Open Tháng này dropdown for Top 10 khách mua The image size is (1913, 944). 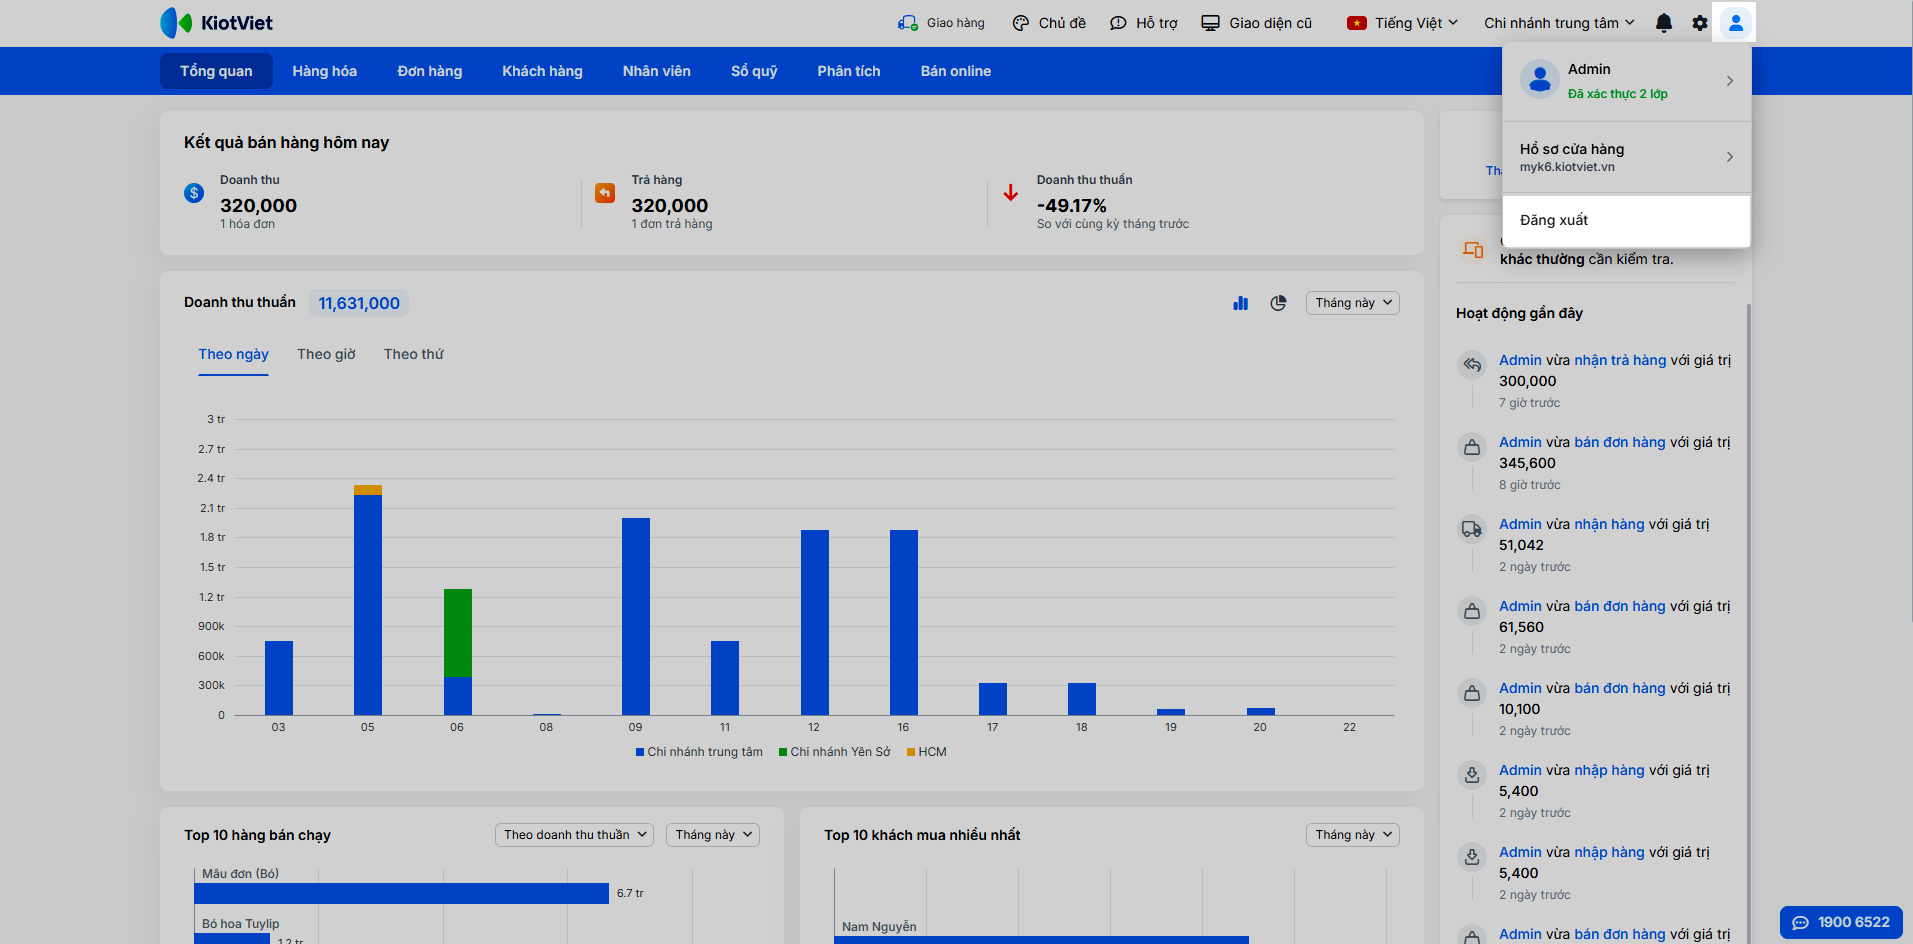[1353, 835]
